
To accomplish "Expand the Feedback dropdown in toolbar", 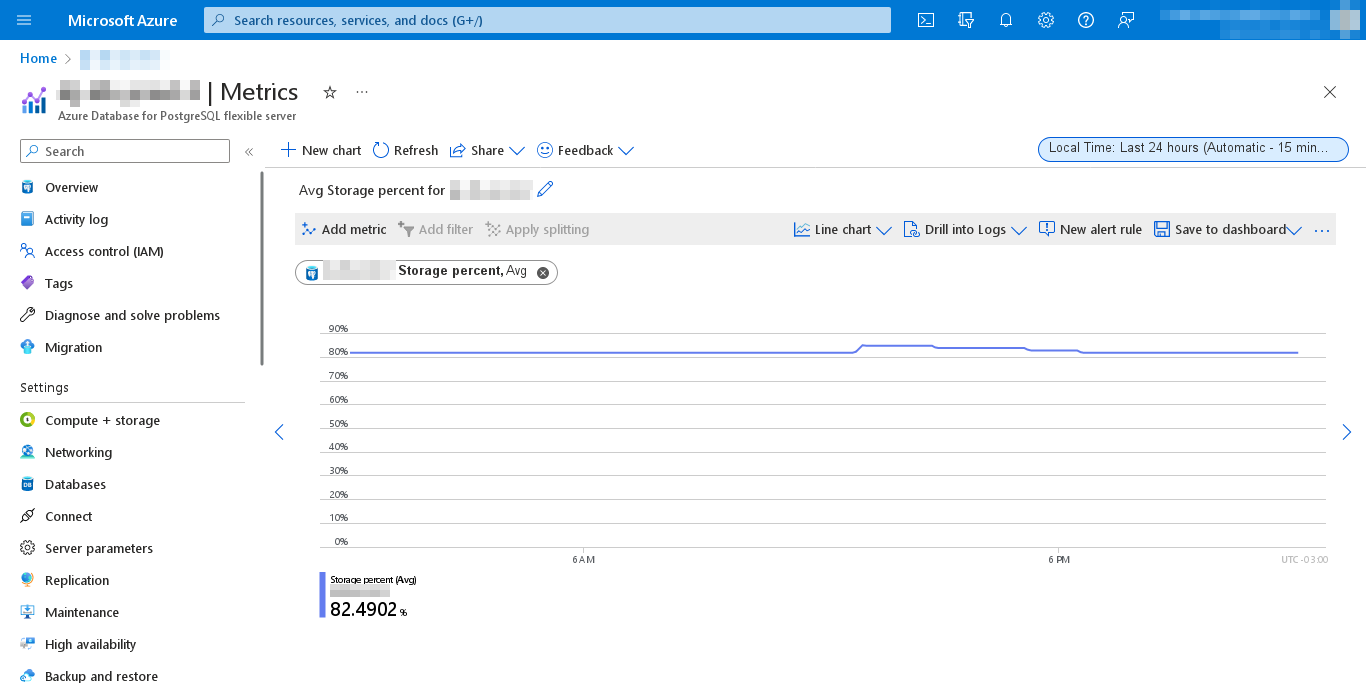I will pos(586,150).
